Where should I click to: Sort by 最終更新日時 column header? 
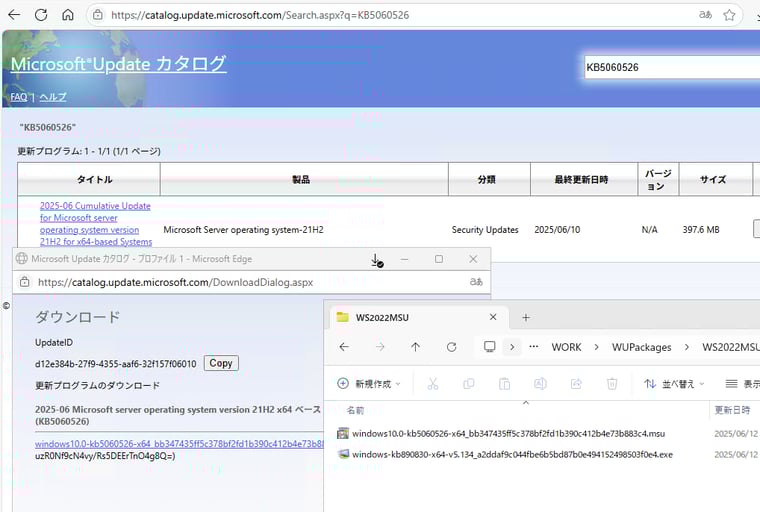[584, 179]
